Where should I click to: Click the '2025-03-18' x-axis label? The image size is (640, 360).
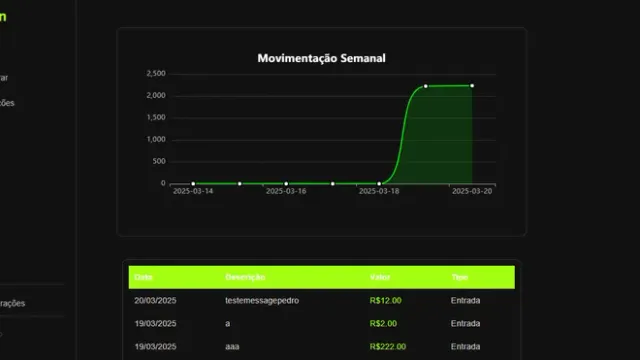tap(379, 191)
